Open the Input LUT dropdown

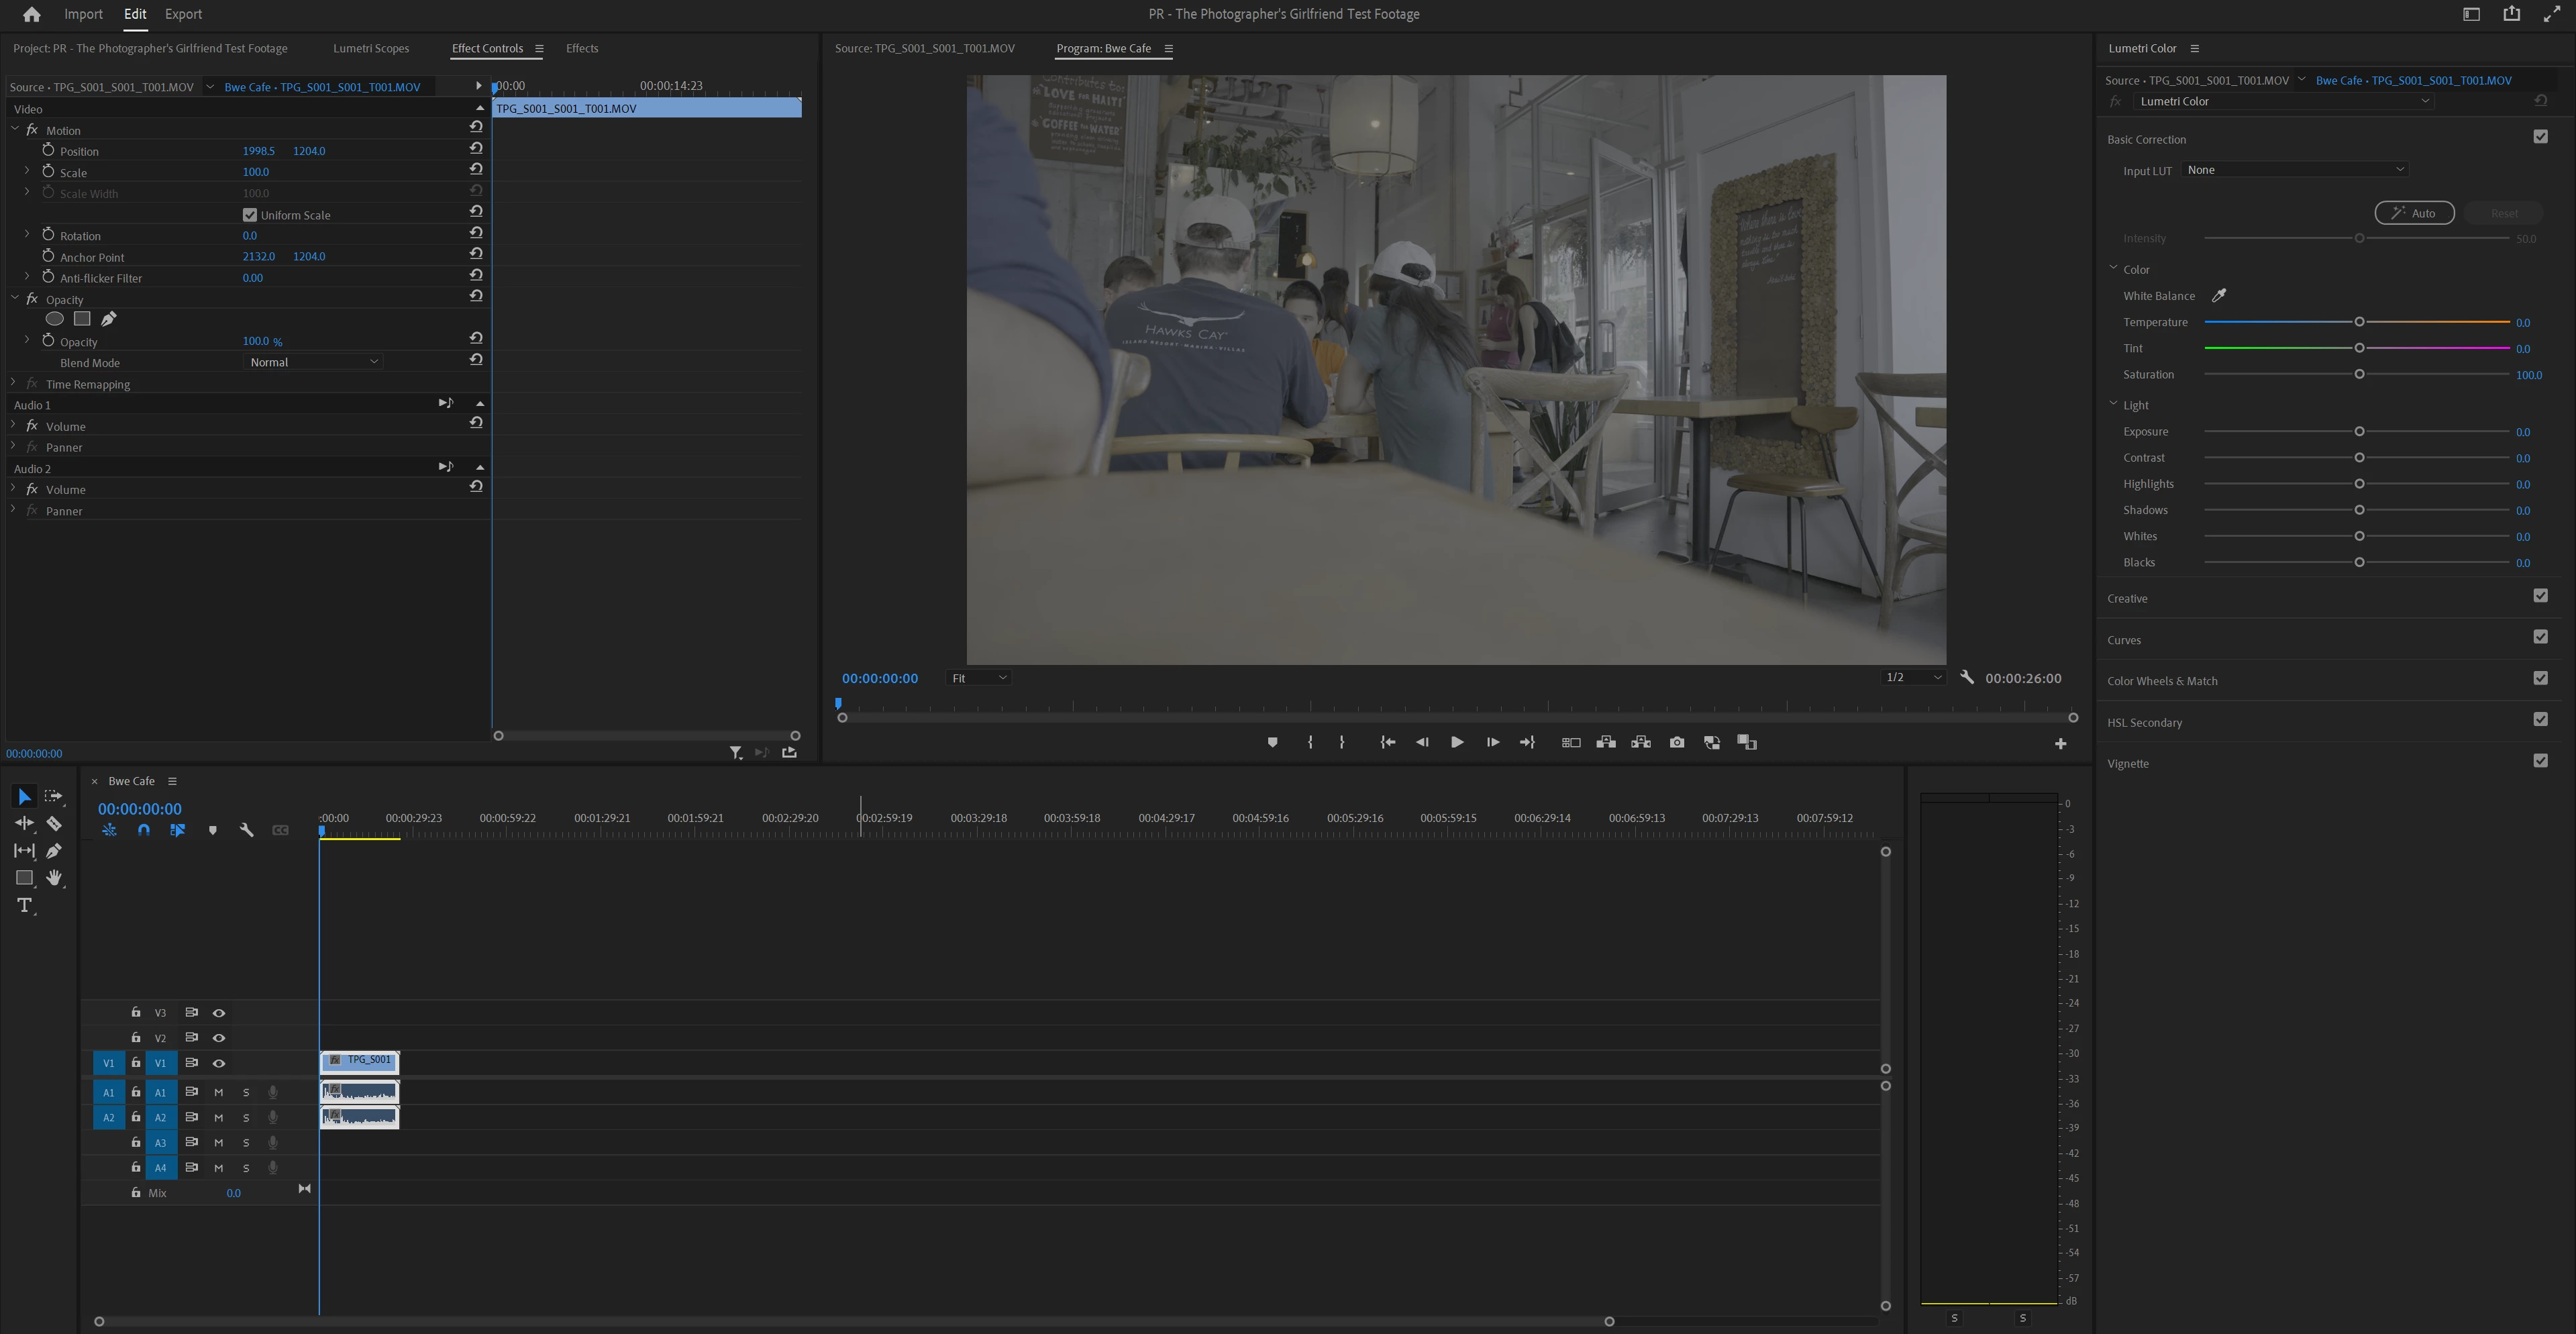2294,170
